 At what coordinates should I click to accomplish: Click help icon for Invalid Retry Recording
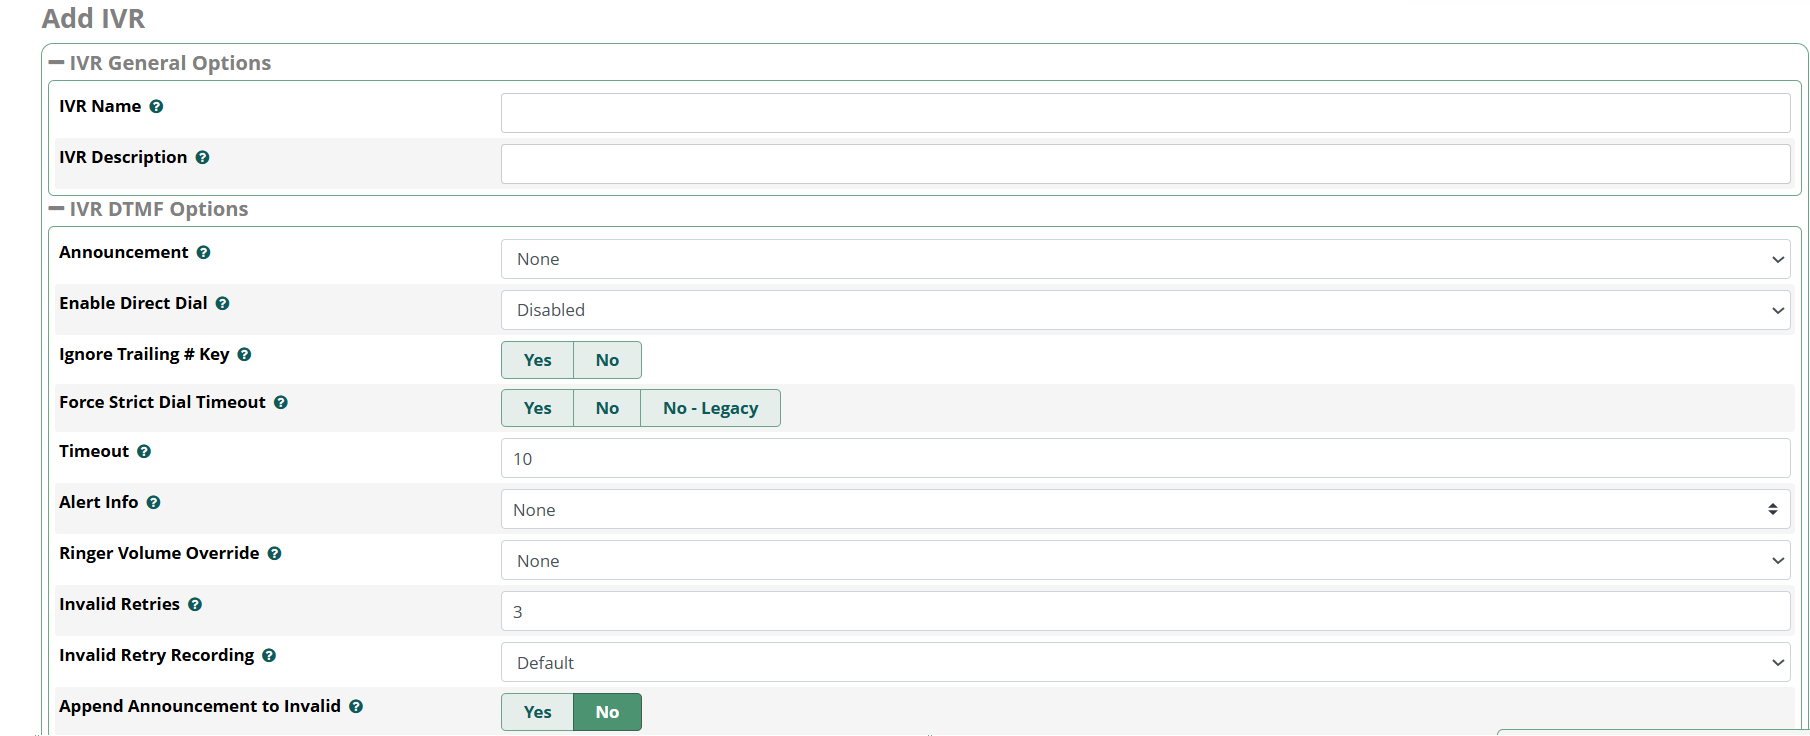tap(269, 655)
